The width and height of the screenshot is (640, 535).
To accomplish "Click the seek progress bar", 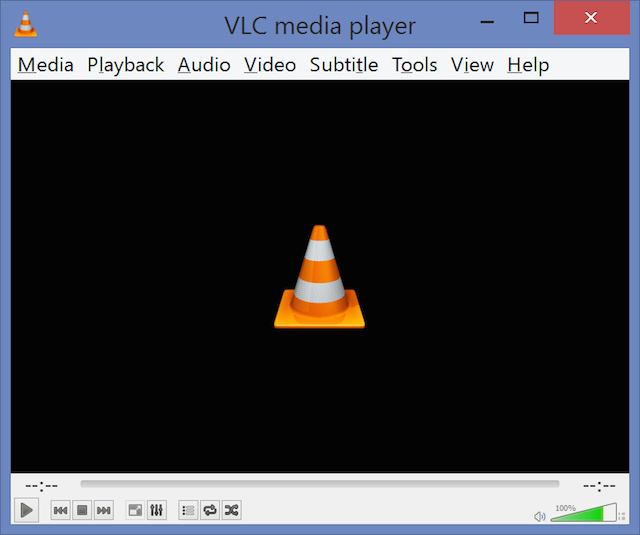I will pos(320,484).
